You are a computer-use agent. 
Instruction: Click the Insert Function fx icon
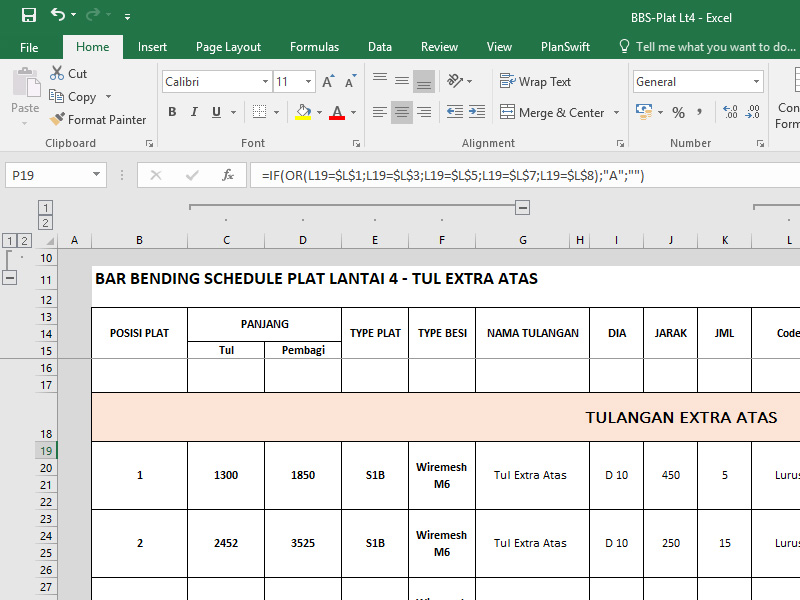228,175
